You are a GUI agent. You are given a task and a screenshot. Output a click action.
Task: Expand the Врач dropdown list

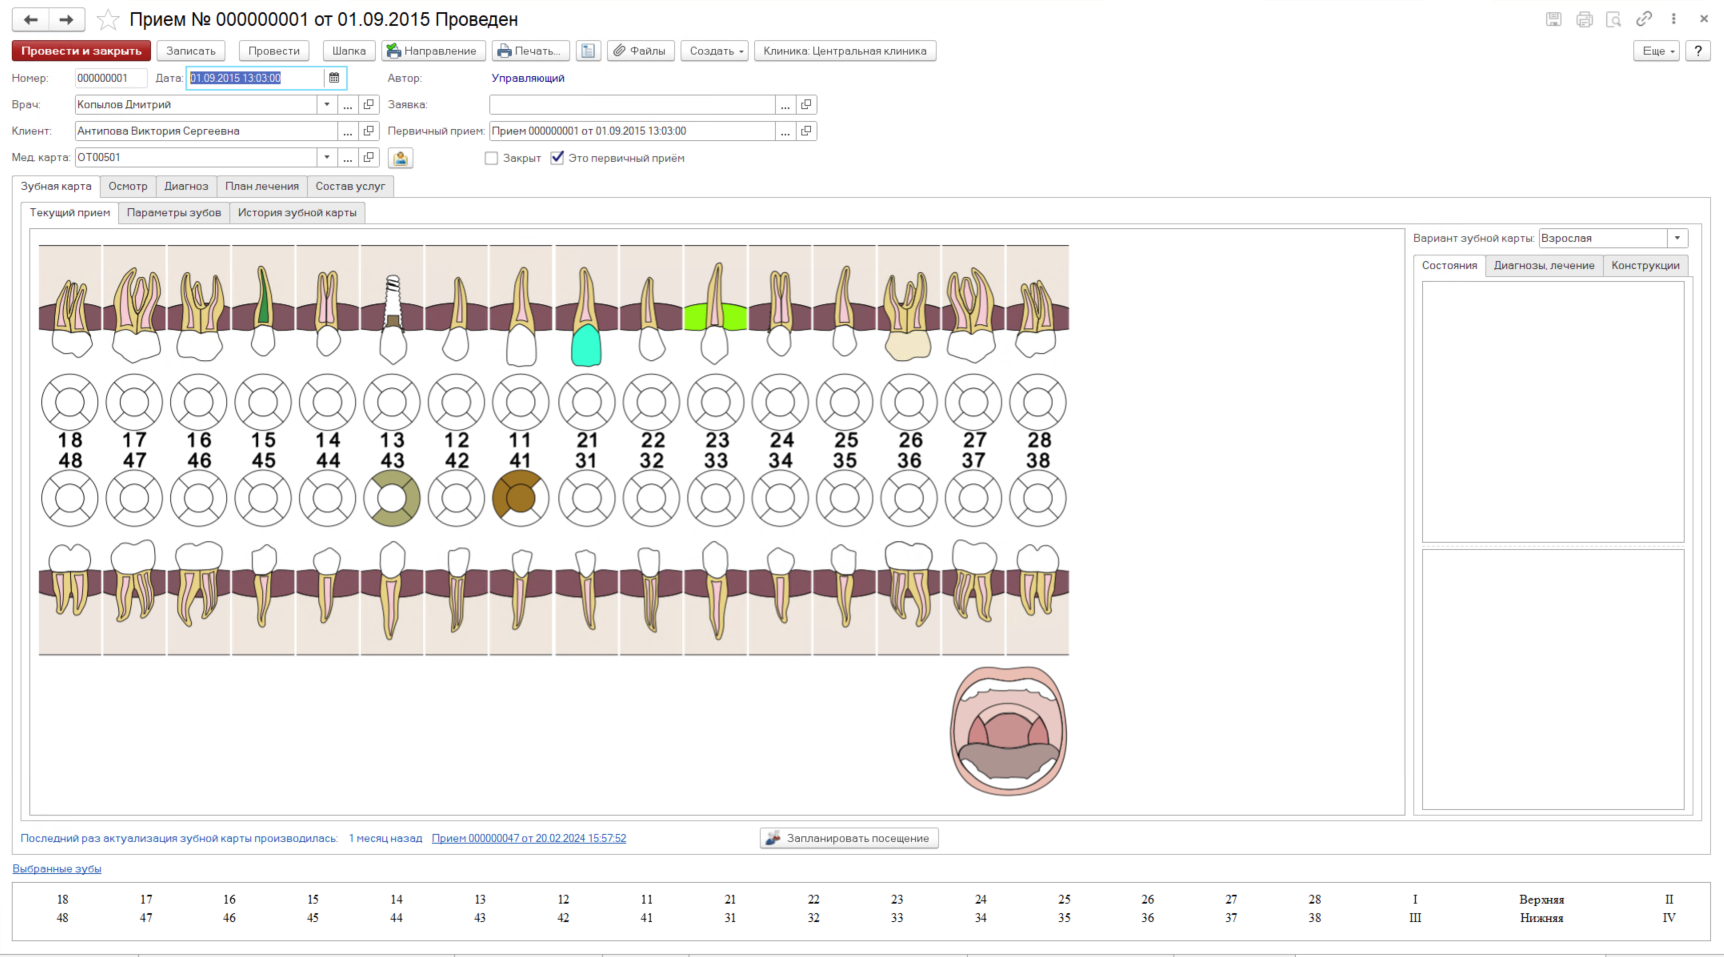point(326,105)
